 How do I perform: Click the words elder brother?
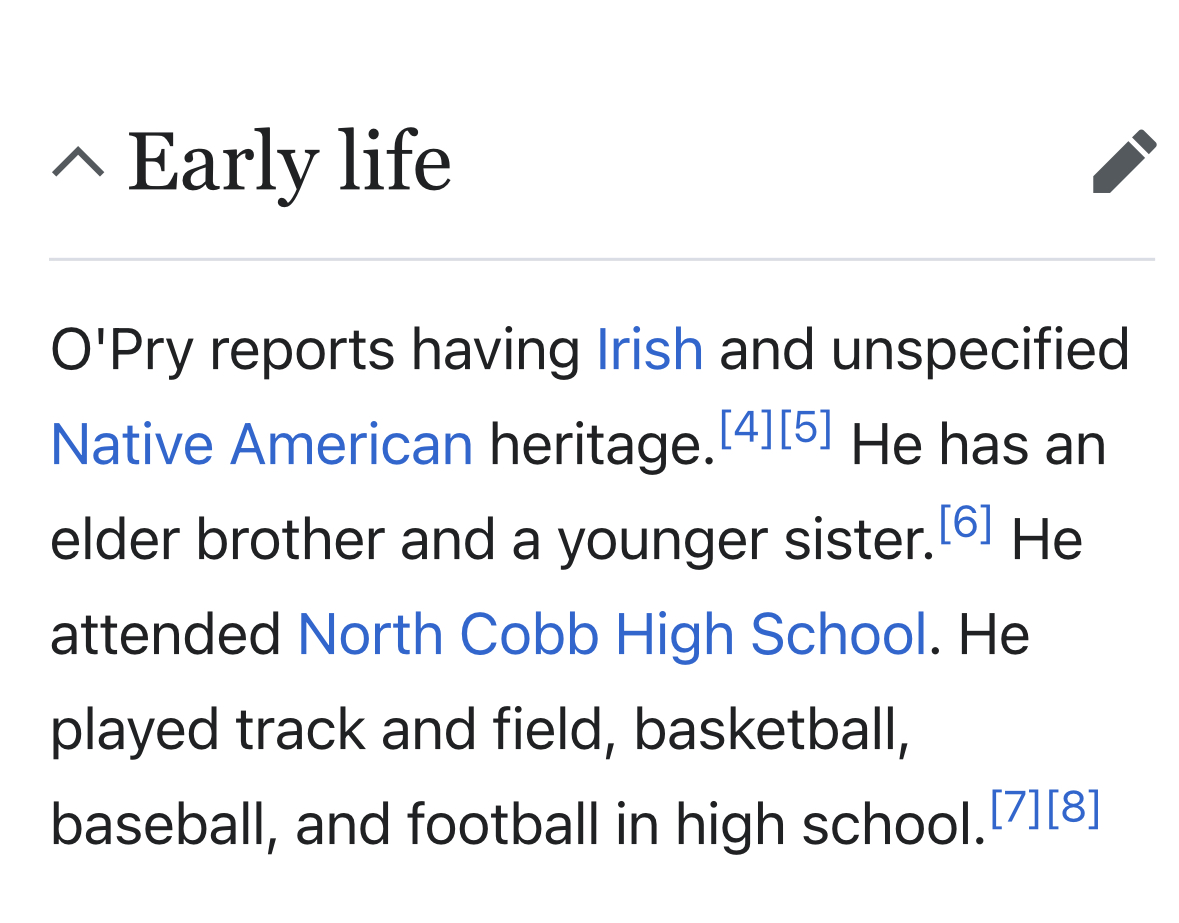point(217,540)
